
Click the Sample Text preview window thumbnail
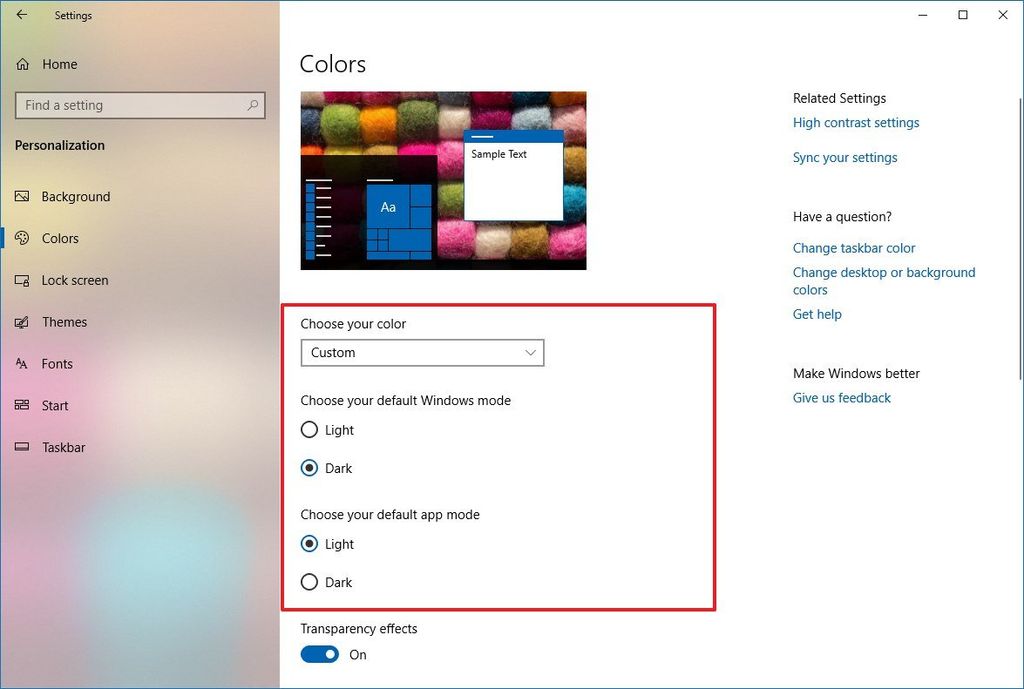coord(513,178)
